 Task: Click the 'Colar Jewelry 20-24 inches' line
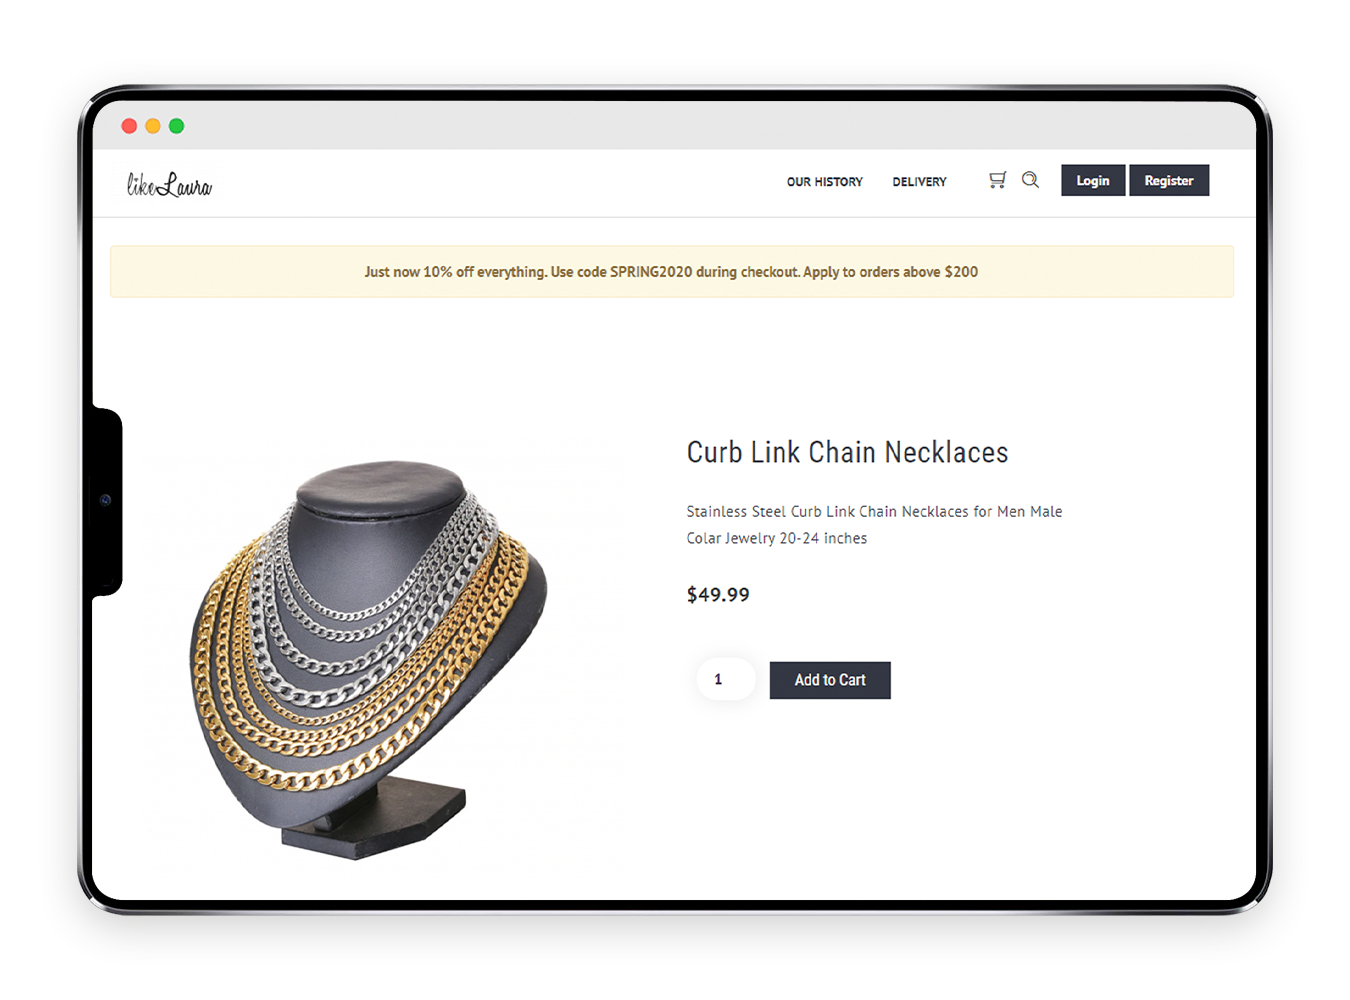777,538
